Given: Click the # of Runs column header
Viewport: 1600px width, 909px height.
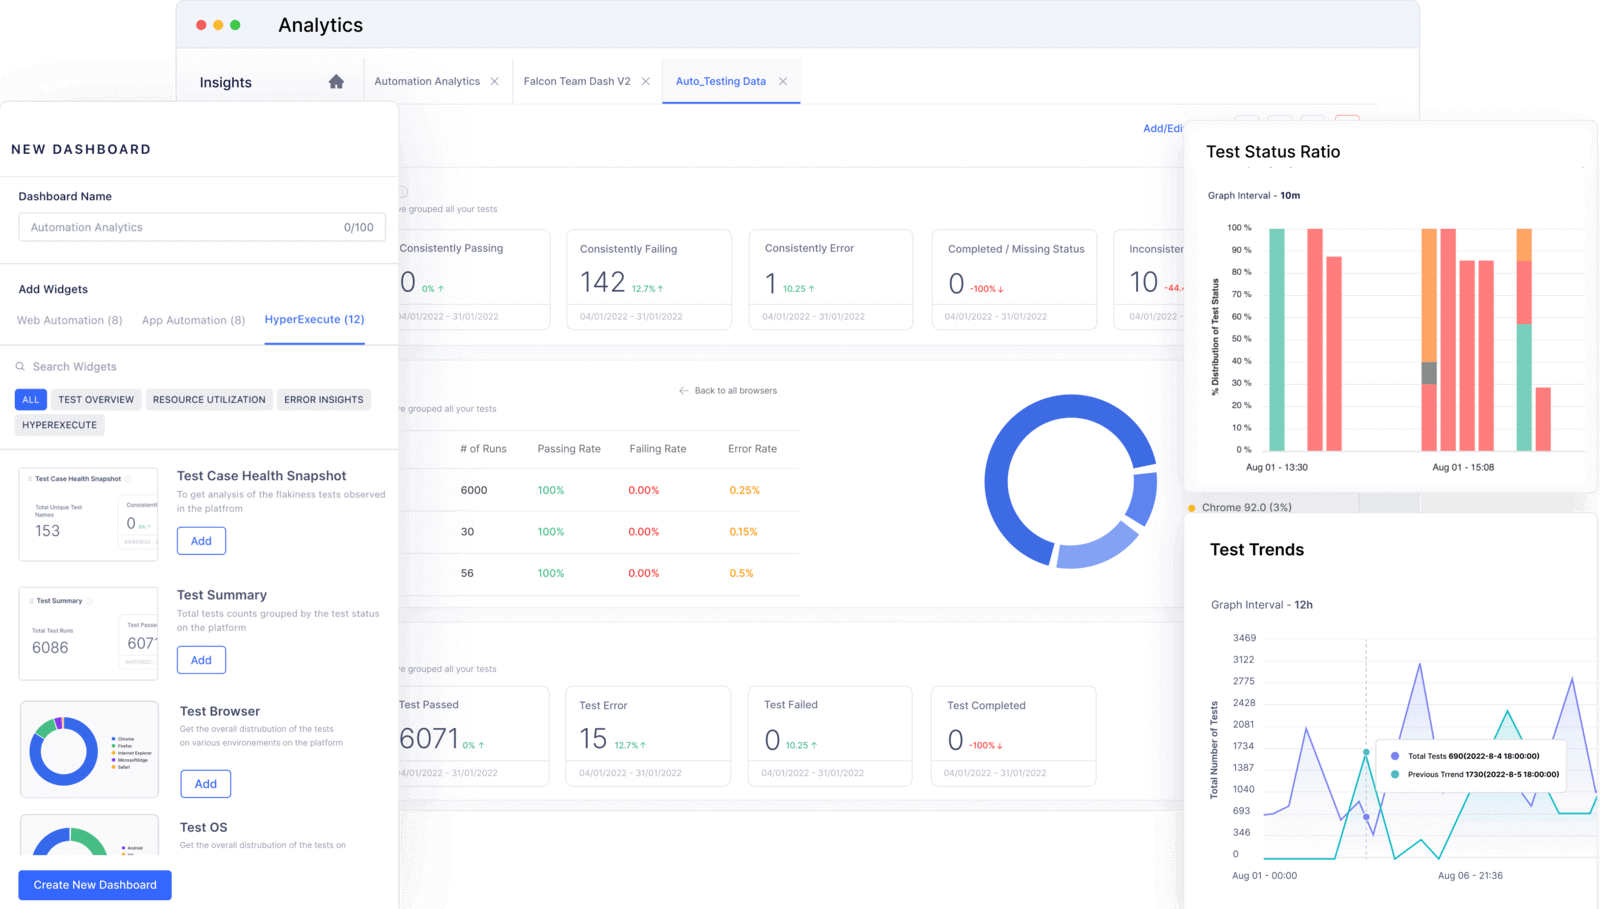Looking at the screenshot, I should point(483,449).
